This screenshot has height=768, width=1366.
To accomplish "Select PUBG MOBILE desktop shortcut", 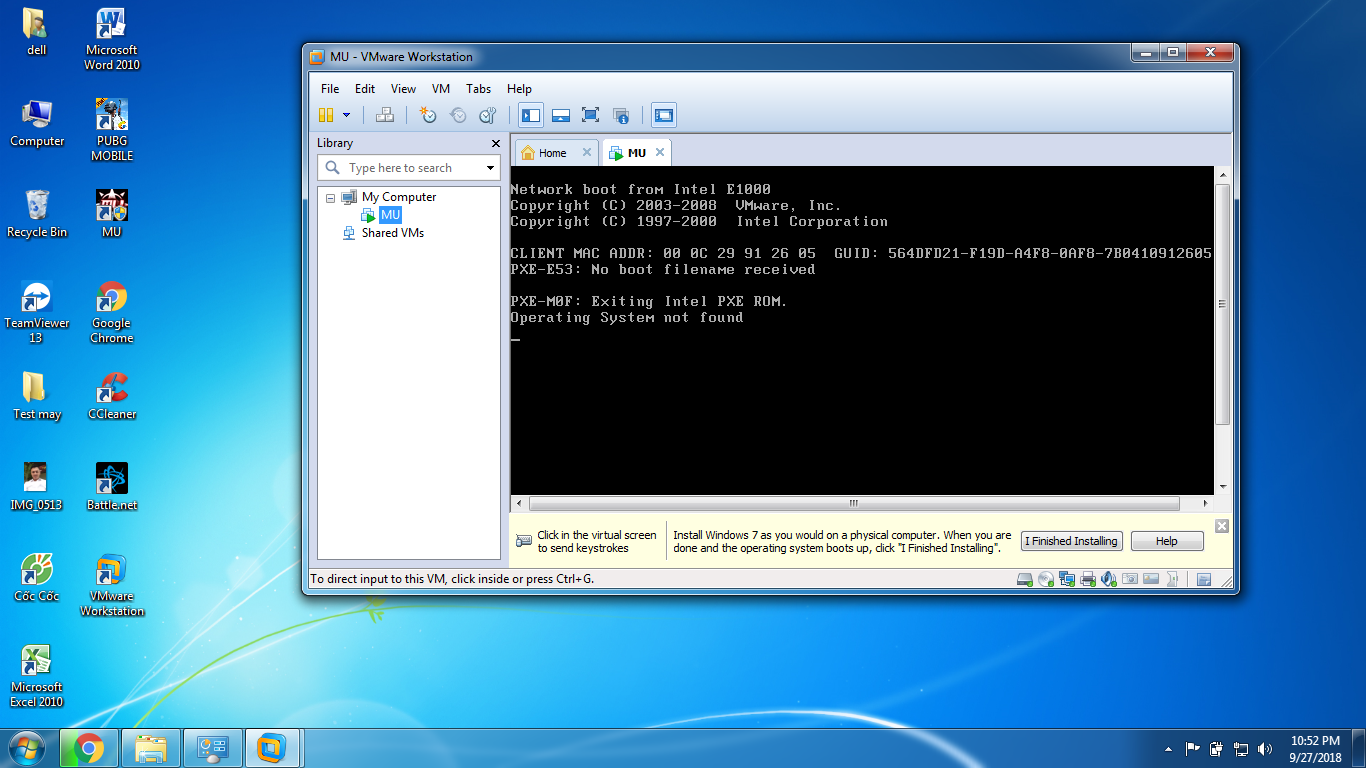I will 112,130.
